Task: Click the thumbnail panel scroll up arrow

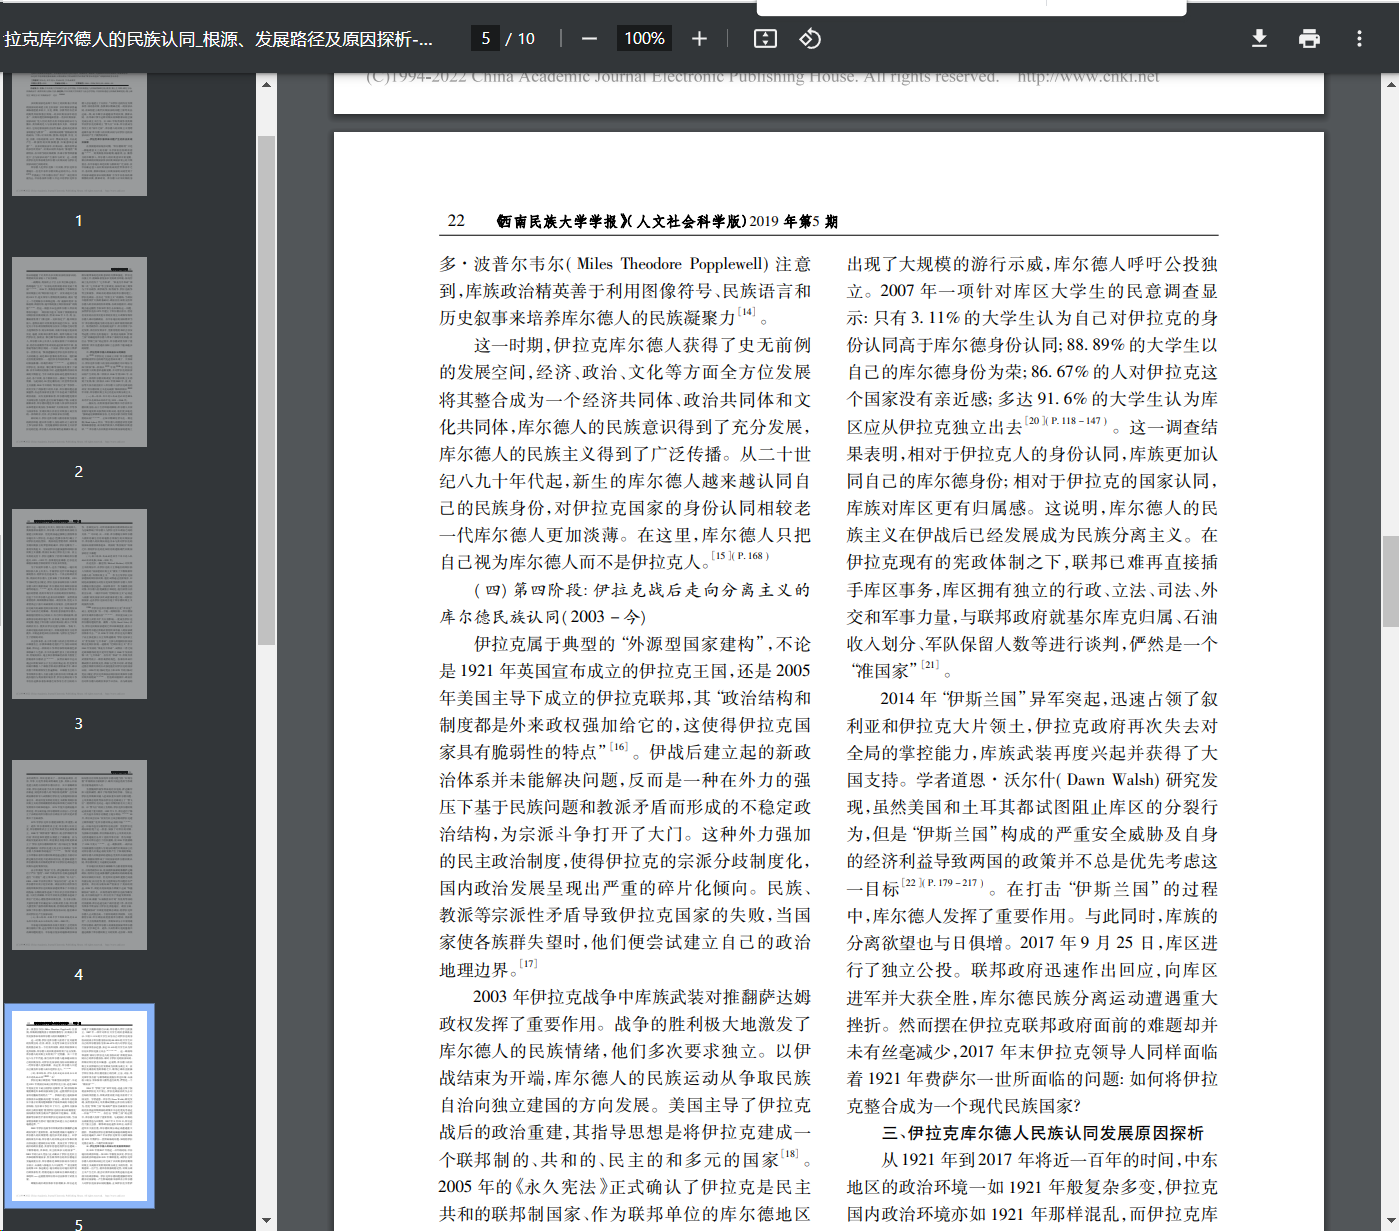Action: [x=266, y=85]
